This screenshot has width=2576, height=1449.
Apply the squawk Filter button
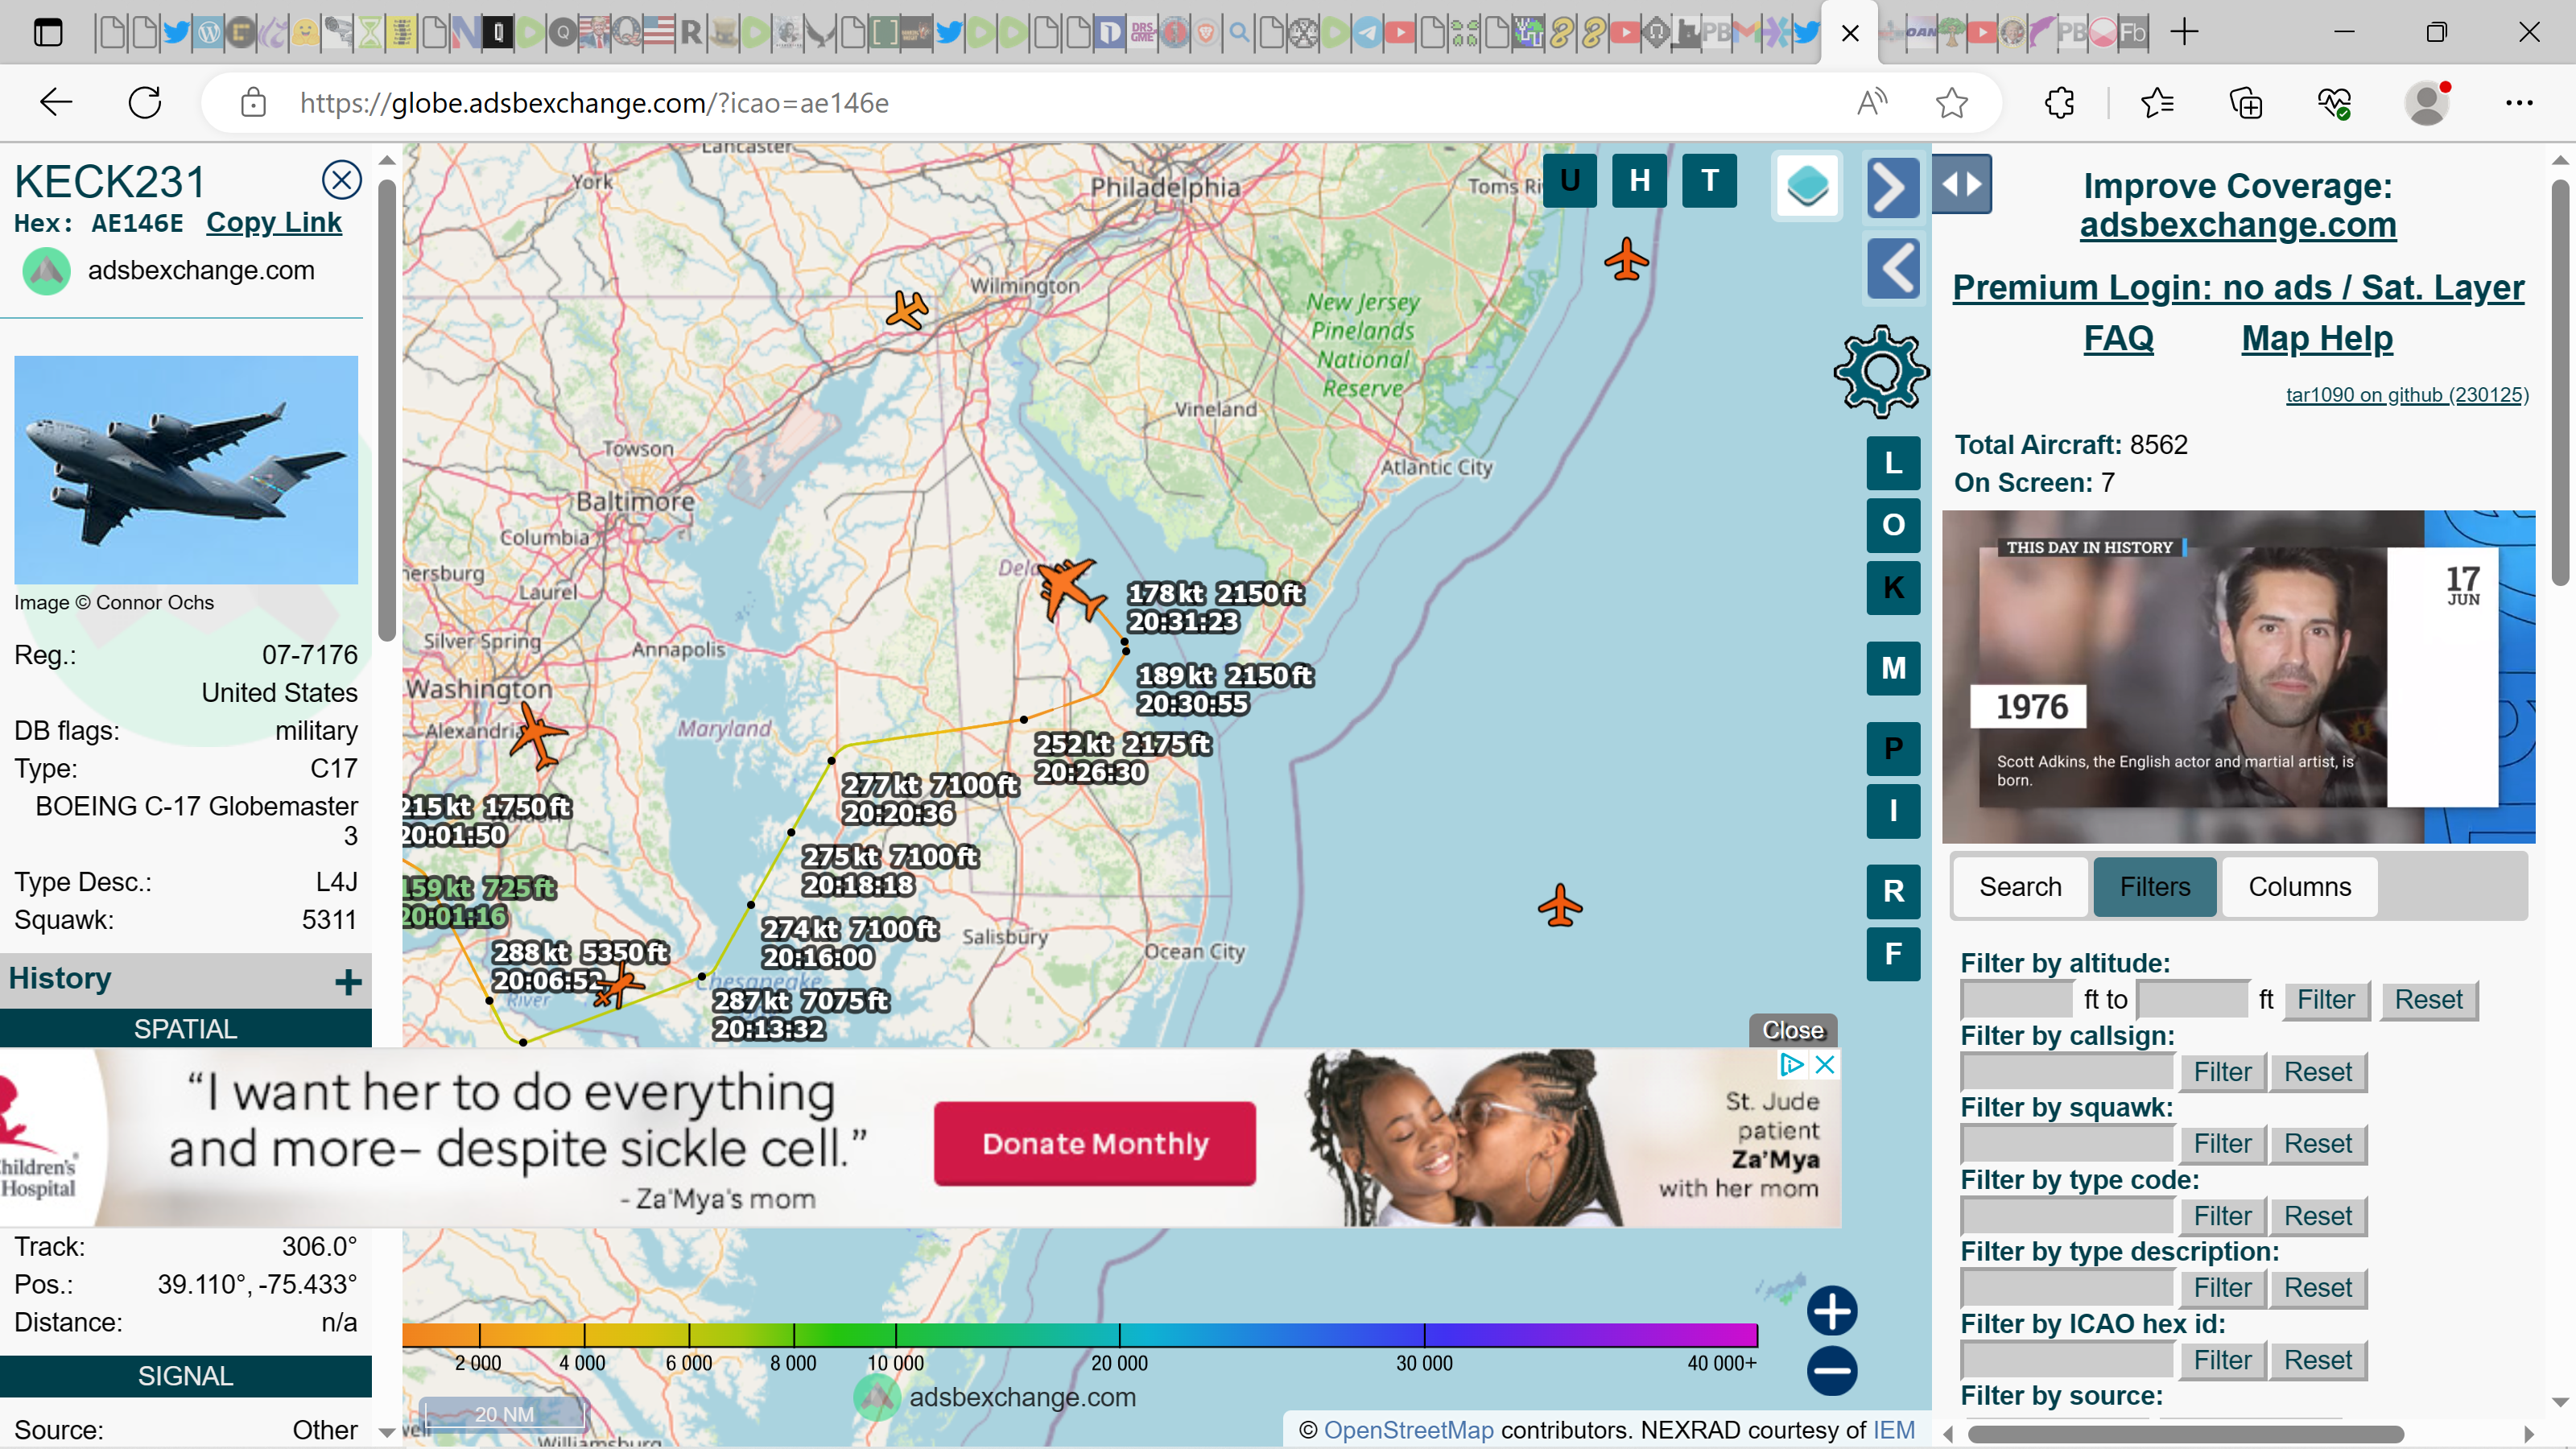click(2222, 1144)
